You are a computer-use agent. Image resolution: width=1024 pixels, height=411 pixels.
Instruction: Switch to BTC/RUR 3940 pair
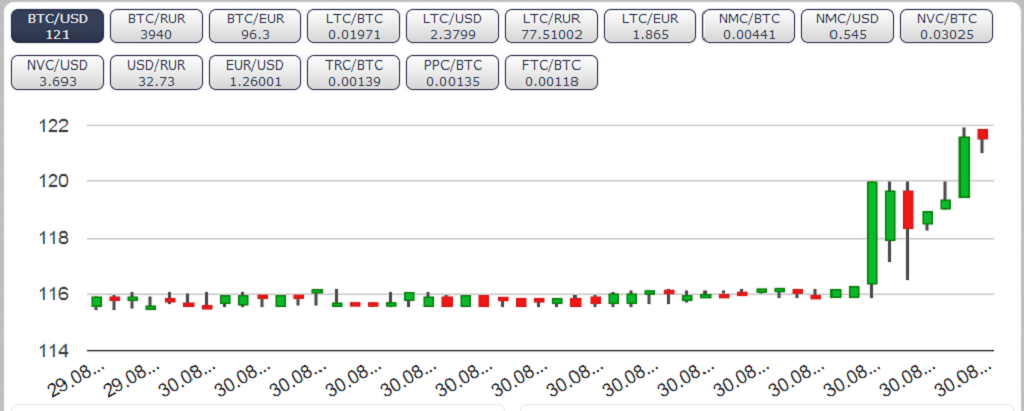tap(156, 26)
